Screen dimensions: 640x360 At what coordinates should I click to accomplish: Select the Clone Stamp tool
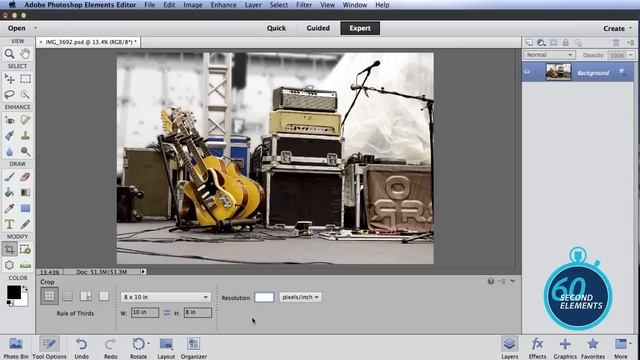pyautogui.click(x=25, y=136)
